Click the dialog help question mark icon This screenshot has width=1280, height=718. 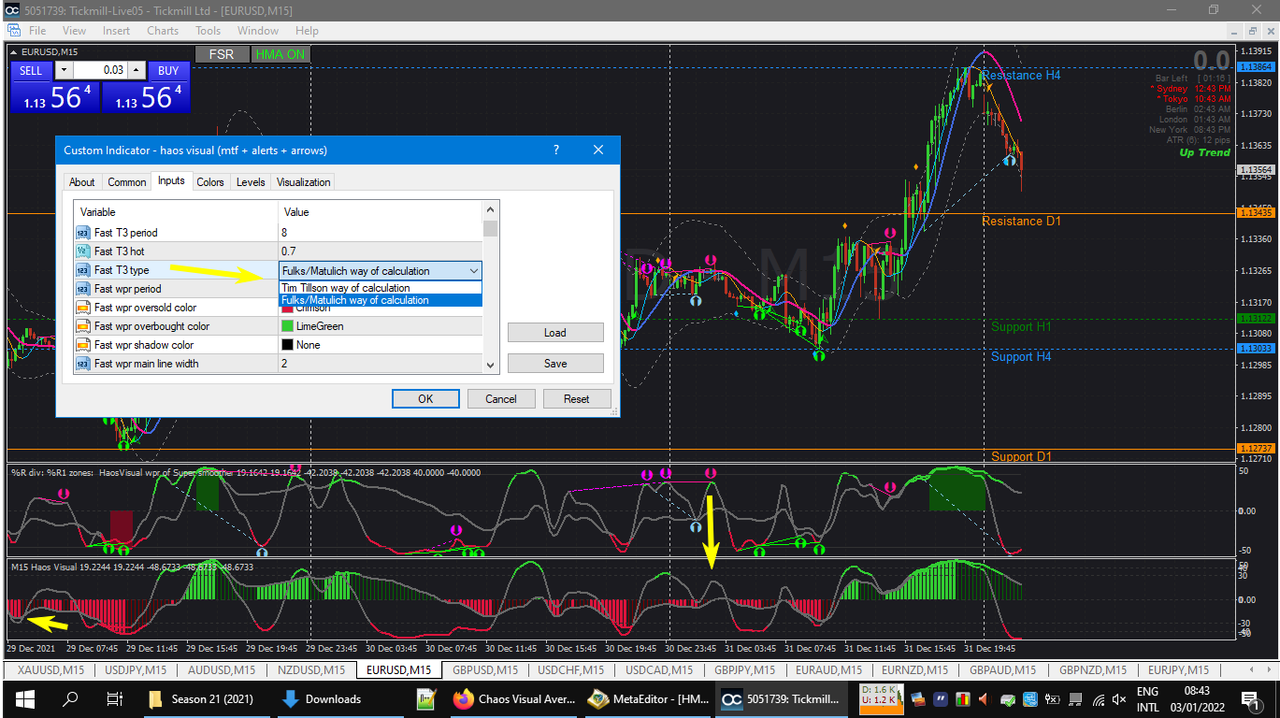[x=556, y=150]
